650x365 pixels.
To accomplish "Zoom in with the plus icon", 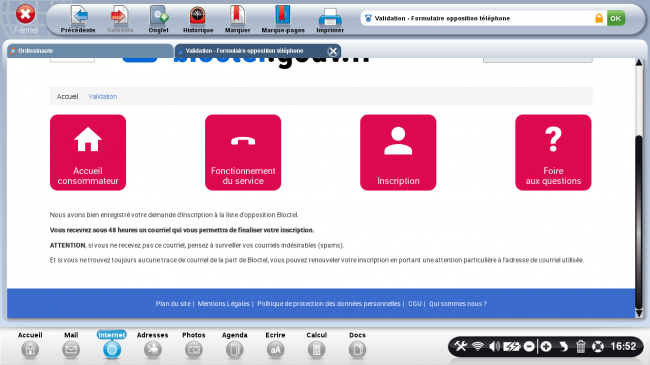I will tap(546, 346).
